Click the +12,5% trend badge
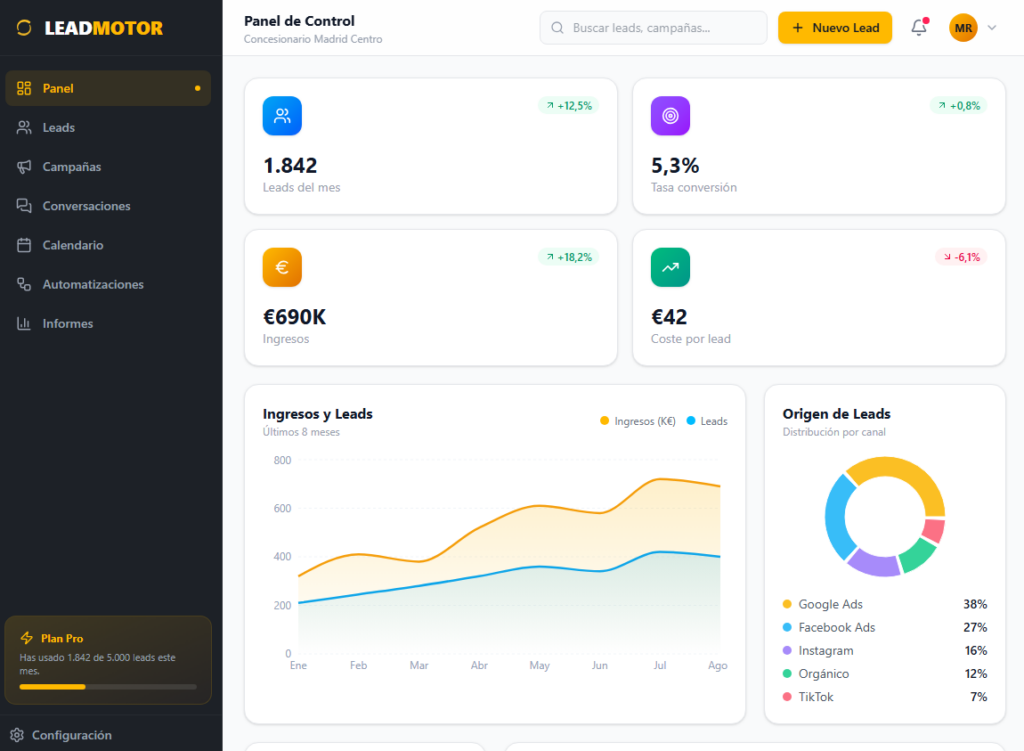Image resolution: width=1024 pixels, height=751 pixels. (x=569, y=106)
